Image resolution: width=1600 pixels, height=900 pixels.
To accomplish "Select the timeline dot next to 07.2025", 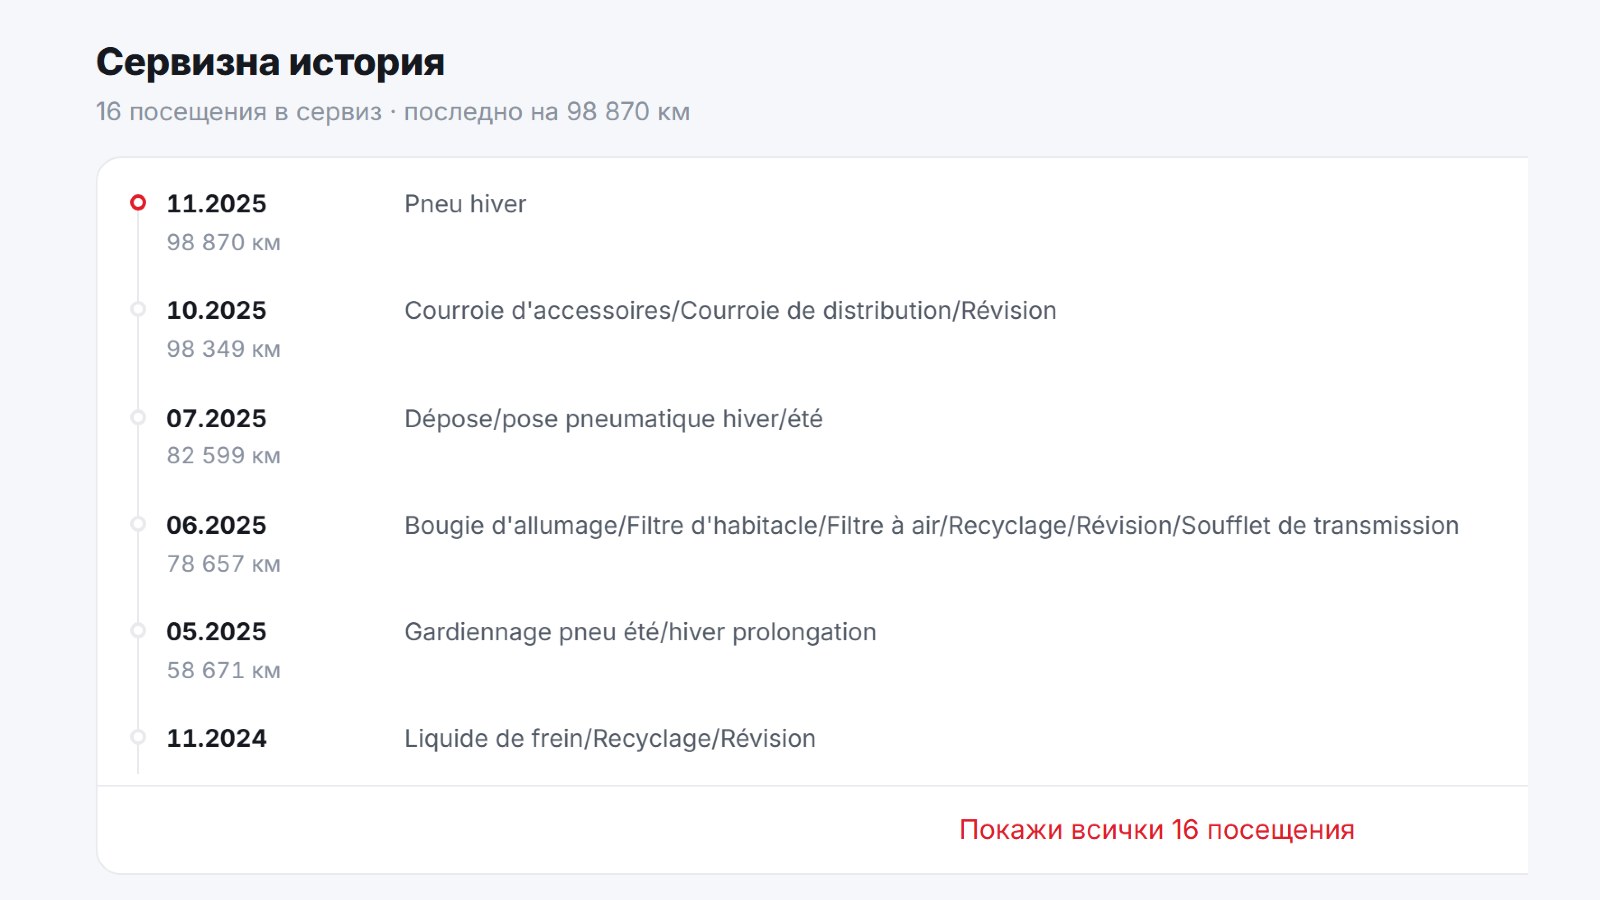I will click(138, 418).
